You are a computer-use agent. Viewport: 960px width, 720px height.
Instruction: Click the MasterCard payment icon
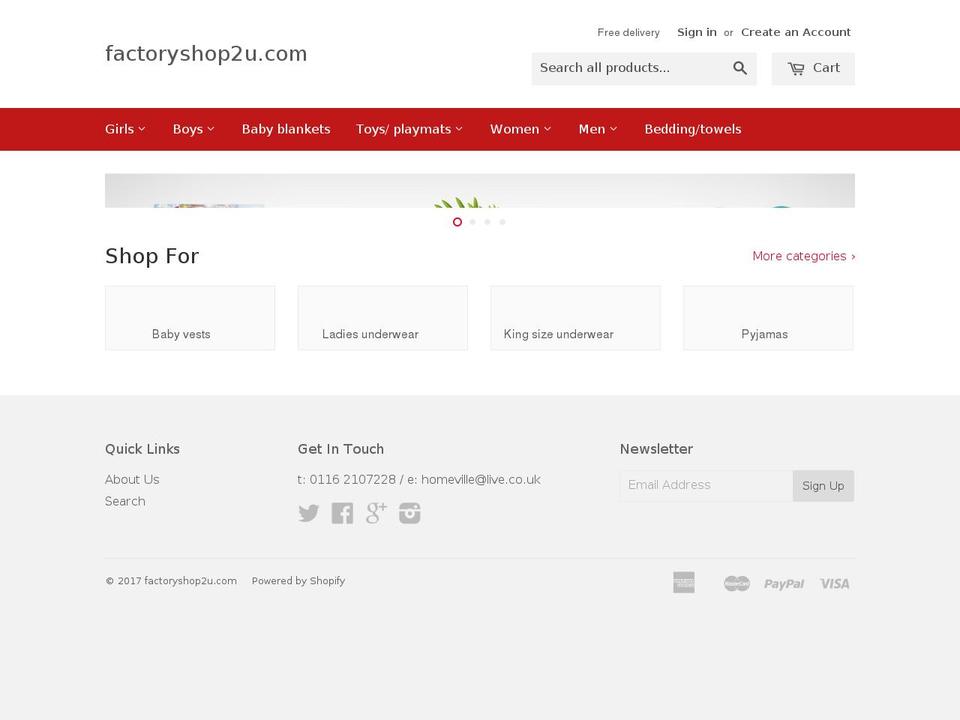click(737, 583)
